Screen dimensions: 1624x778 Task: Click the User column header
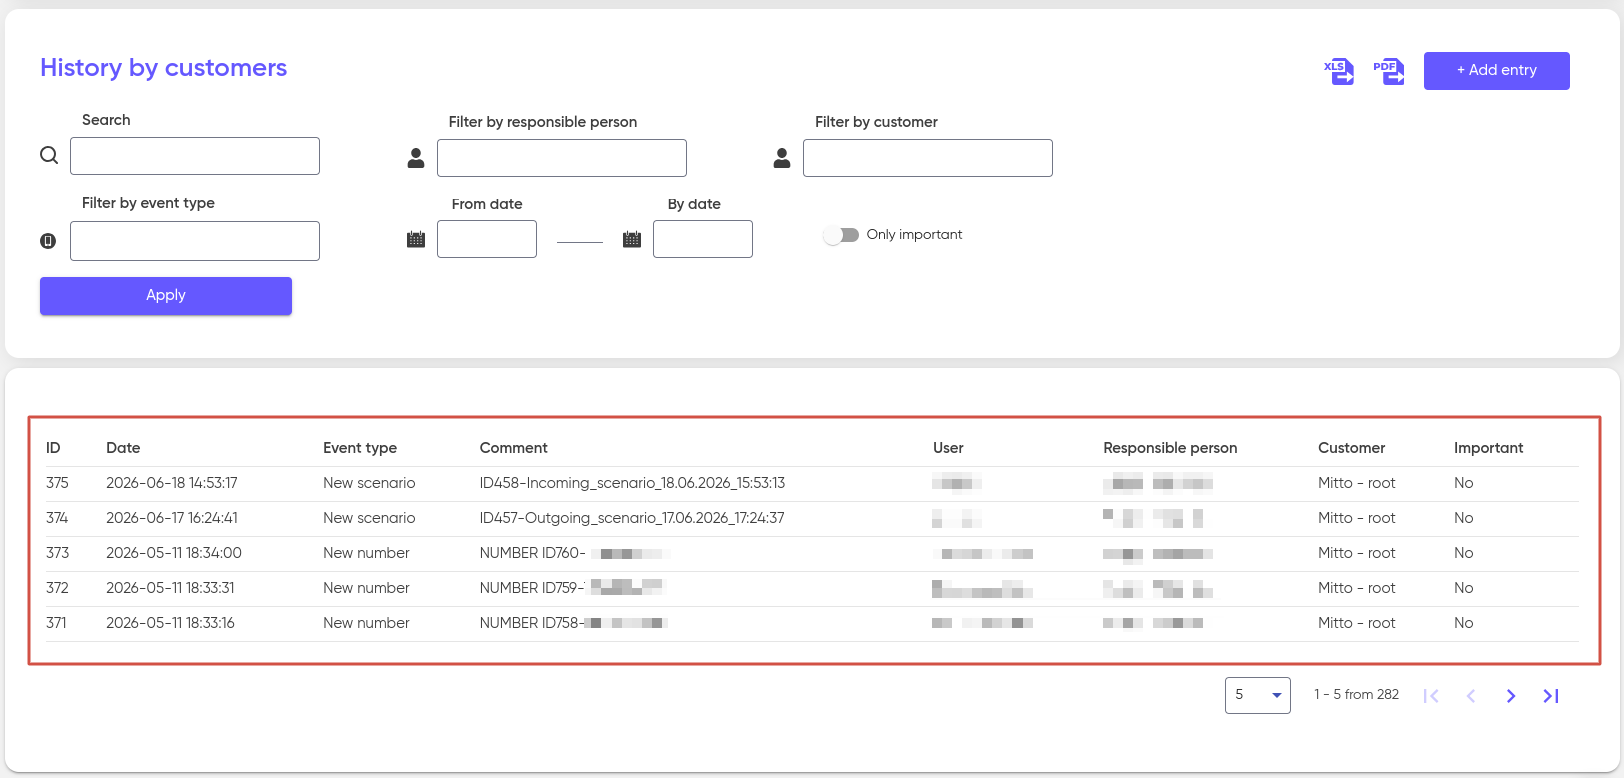pyautogui.click(x=948, y=448)
